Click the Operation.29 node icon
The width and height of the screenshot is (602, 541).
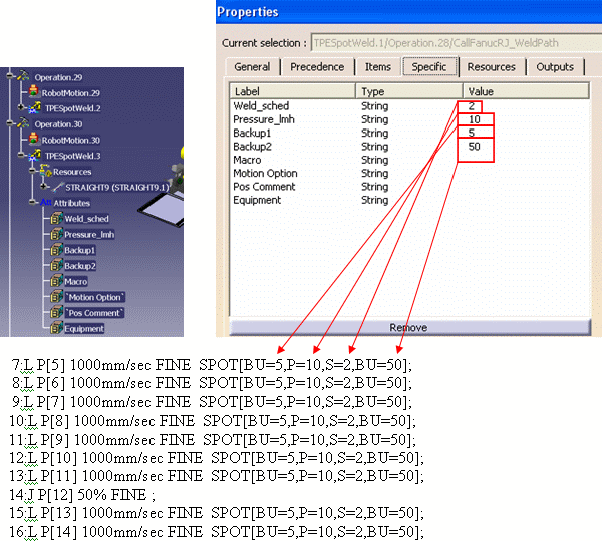[x=22, y=76]
